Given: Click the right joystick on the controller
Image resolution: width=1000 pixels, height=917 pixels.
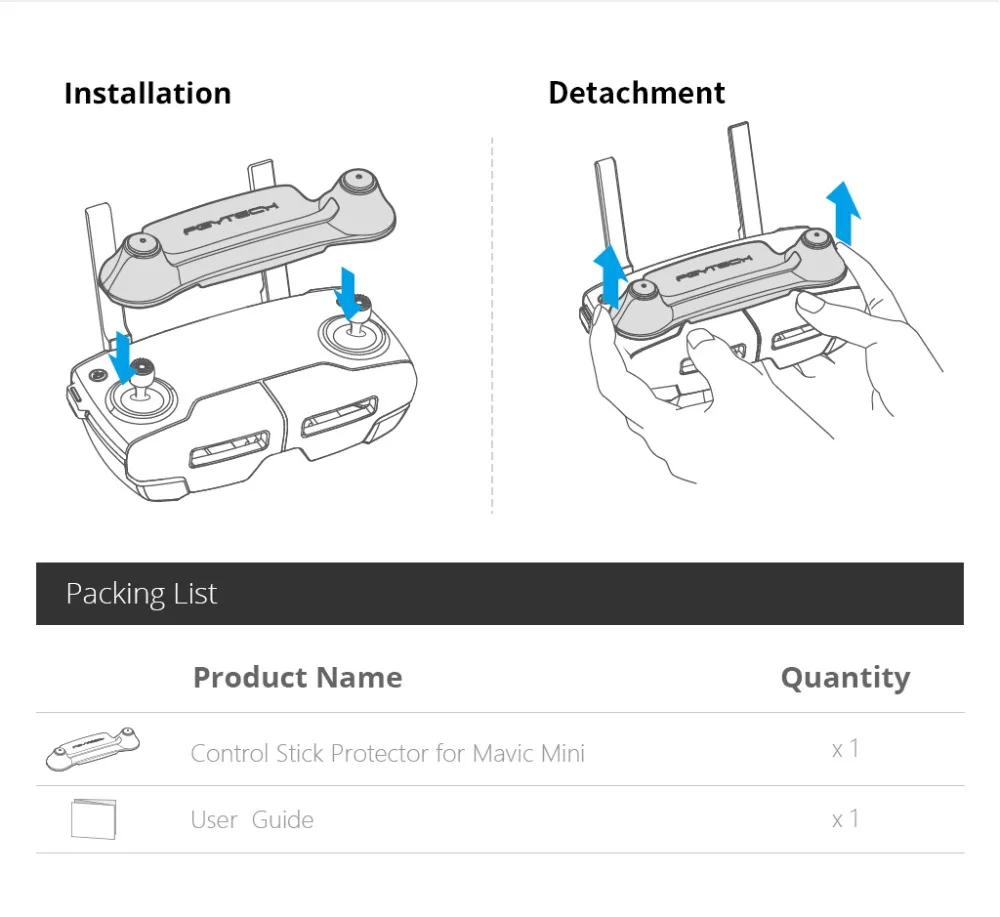Looking at the screenshot, I should point(357,325).
